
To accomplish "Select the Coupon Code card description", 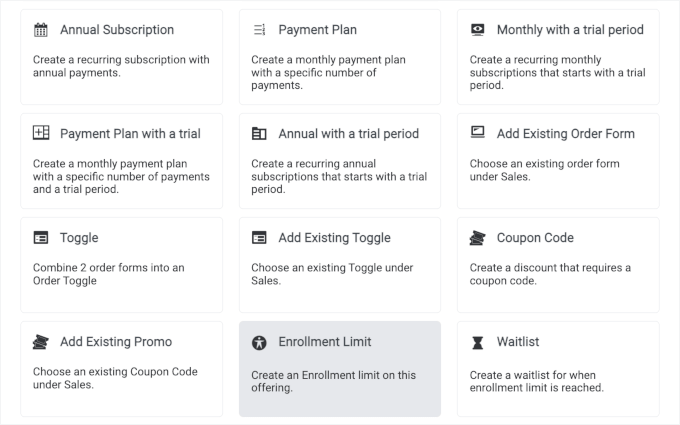I will [x=550, y=274].
